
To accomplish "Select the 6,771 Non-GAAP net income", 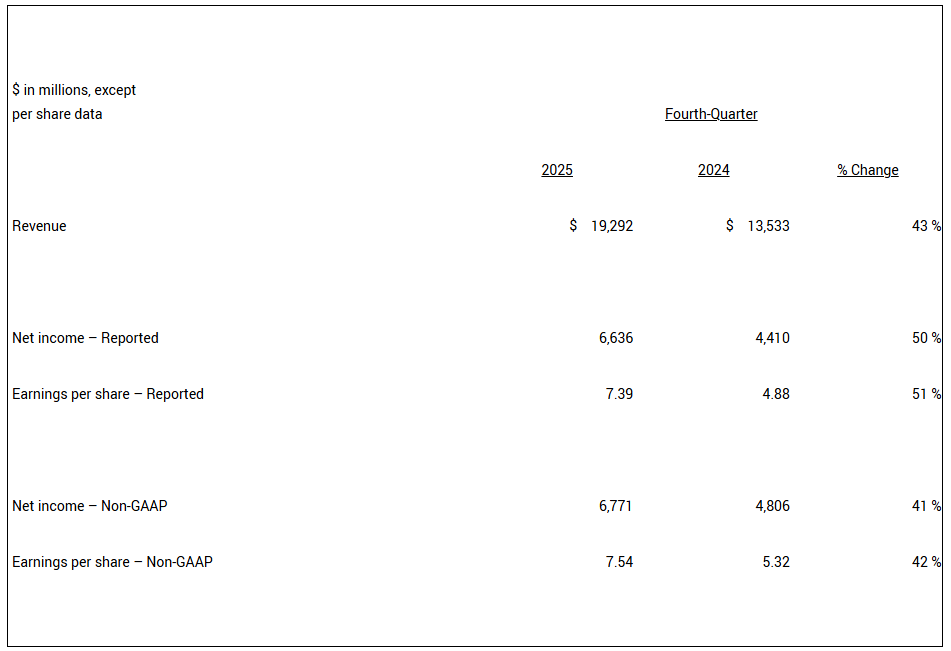I will pyautogui.click(x=616, y=506).
